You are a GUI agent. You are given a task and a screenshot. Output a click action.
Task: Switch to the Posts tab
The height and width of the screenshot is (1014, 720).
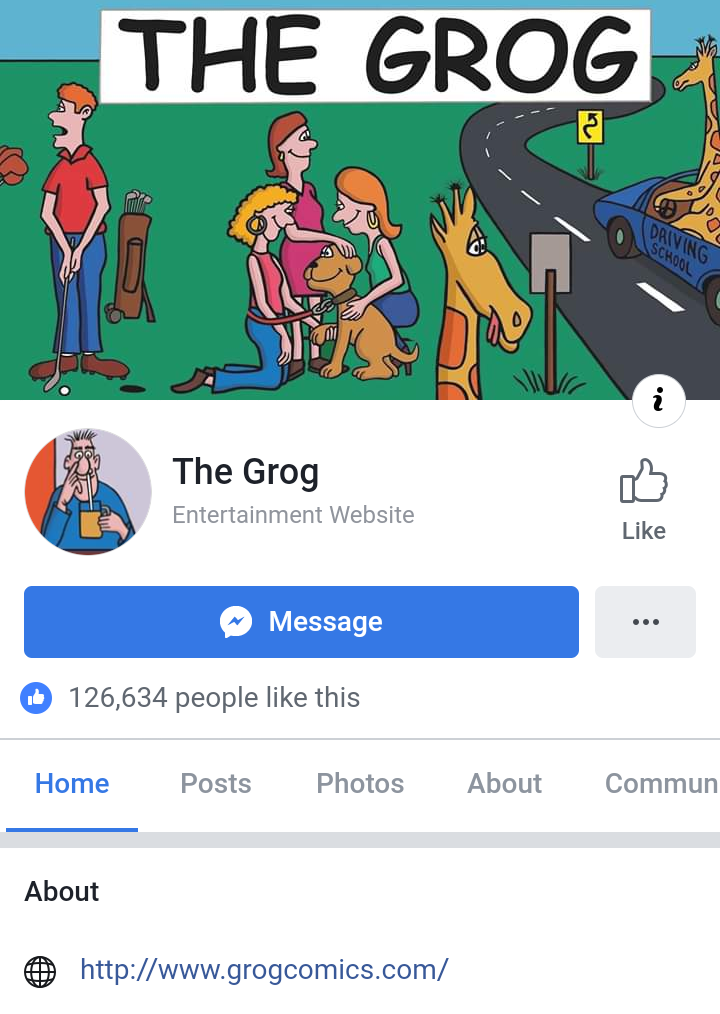(x=215, y=784)
